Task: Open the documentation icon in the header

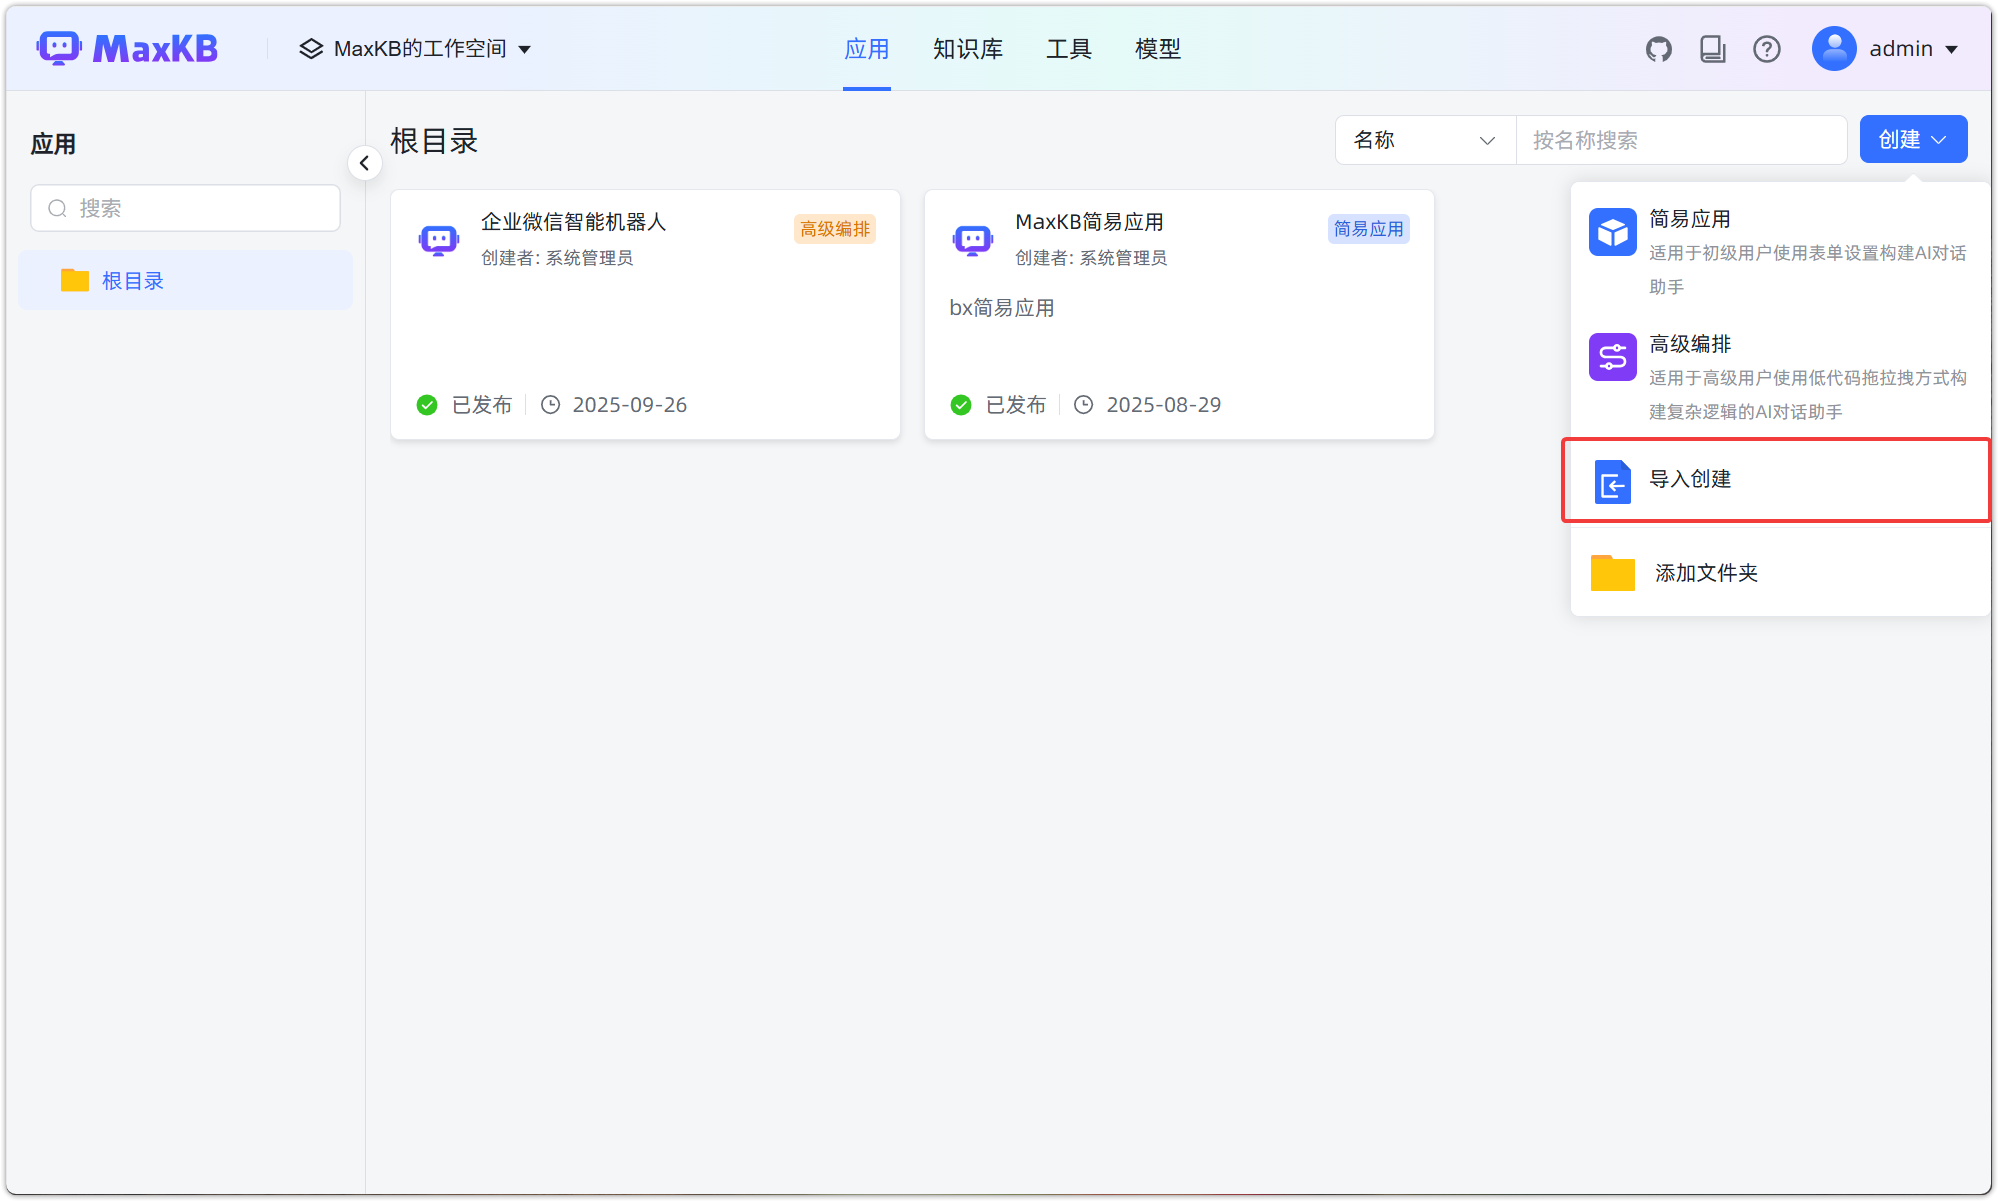Action: [x=1712, y=48]
